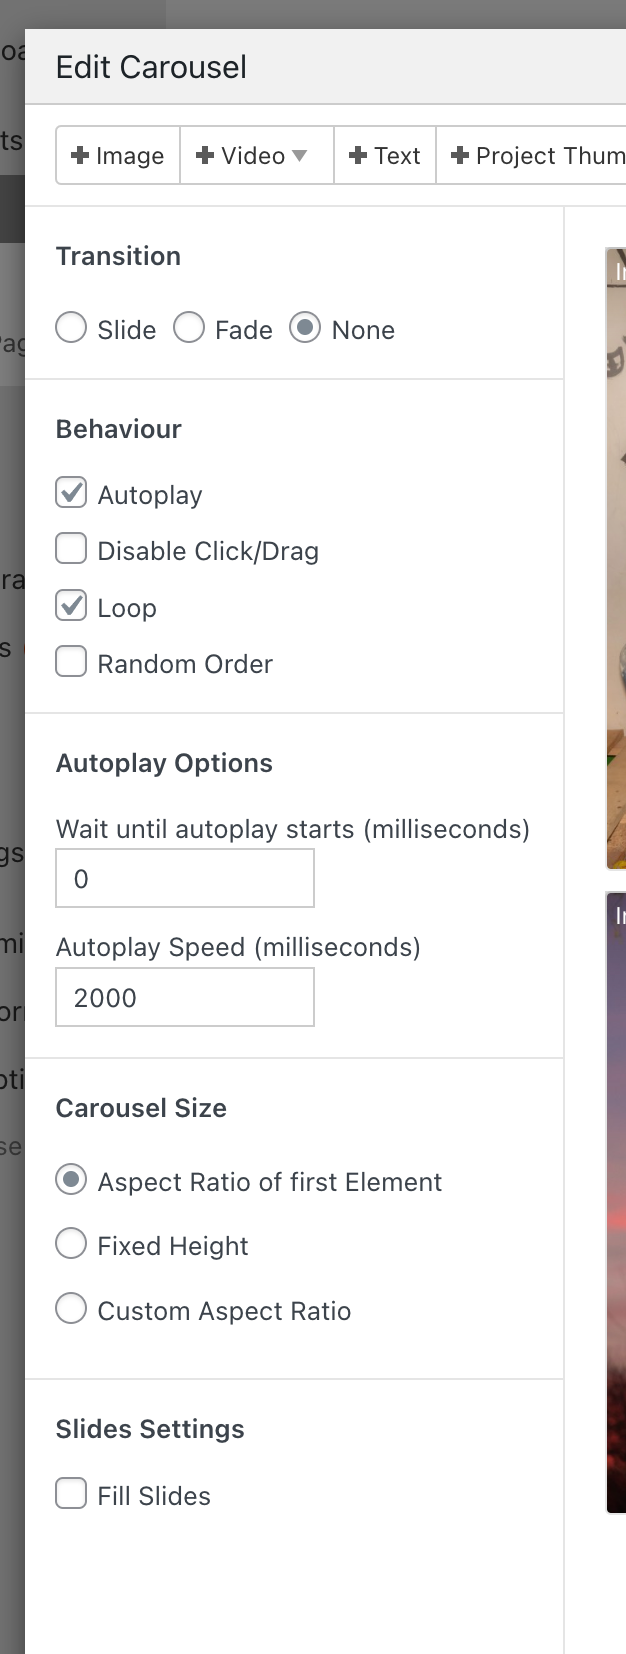Click the first slide thumbnail preview
This screenshot has width=626, height=1654.
[617, 555]
